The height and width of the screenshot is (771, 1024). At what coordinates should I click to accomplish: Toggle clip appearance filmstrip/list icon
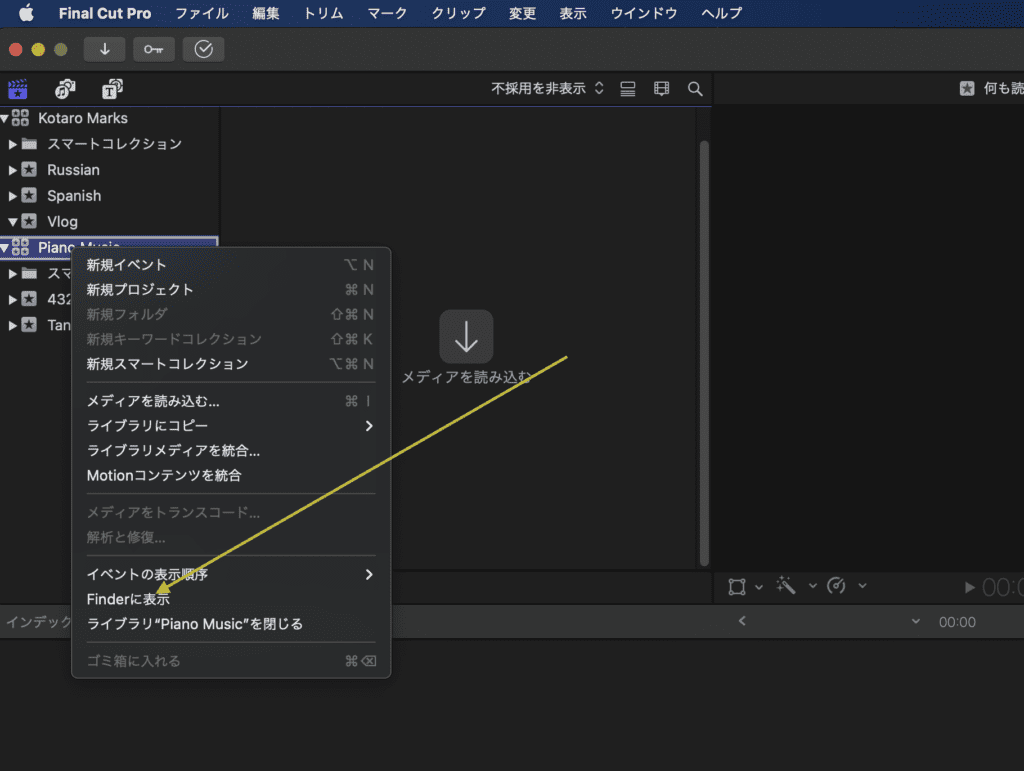628,89
